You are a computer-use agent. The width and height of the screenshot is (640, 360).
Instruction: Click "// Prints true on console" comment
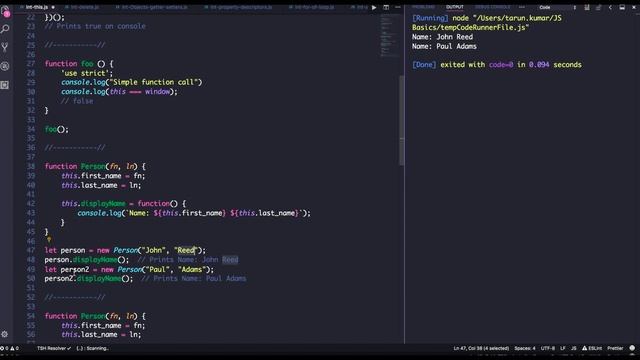95,26
